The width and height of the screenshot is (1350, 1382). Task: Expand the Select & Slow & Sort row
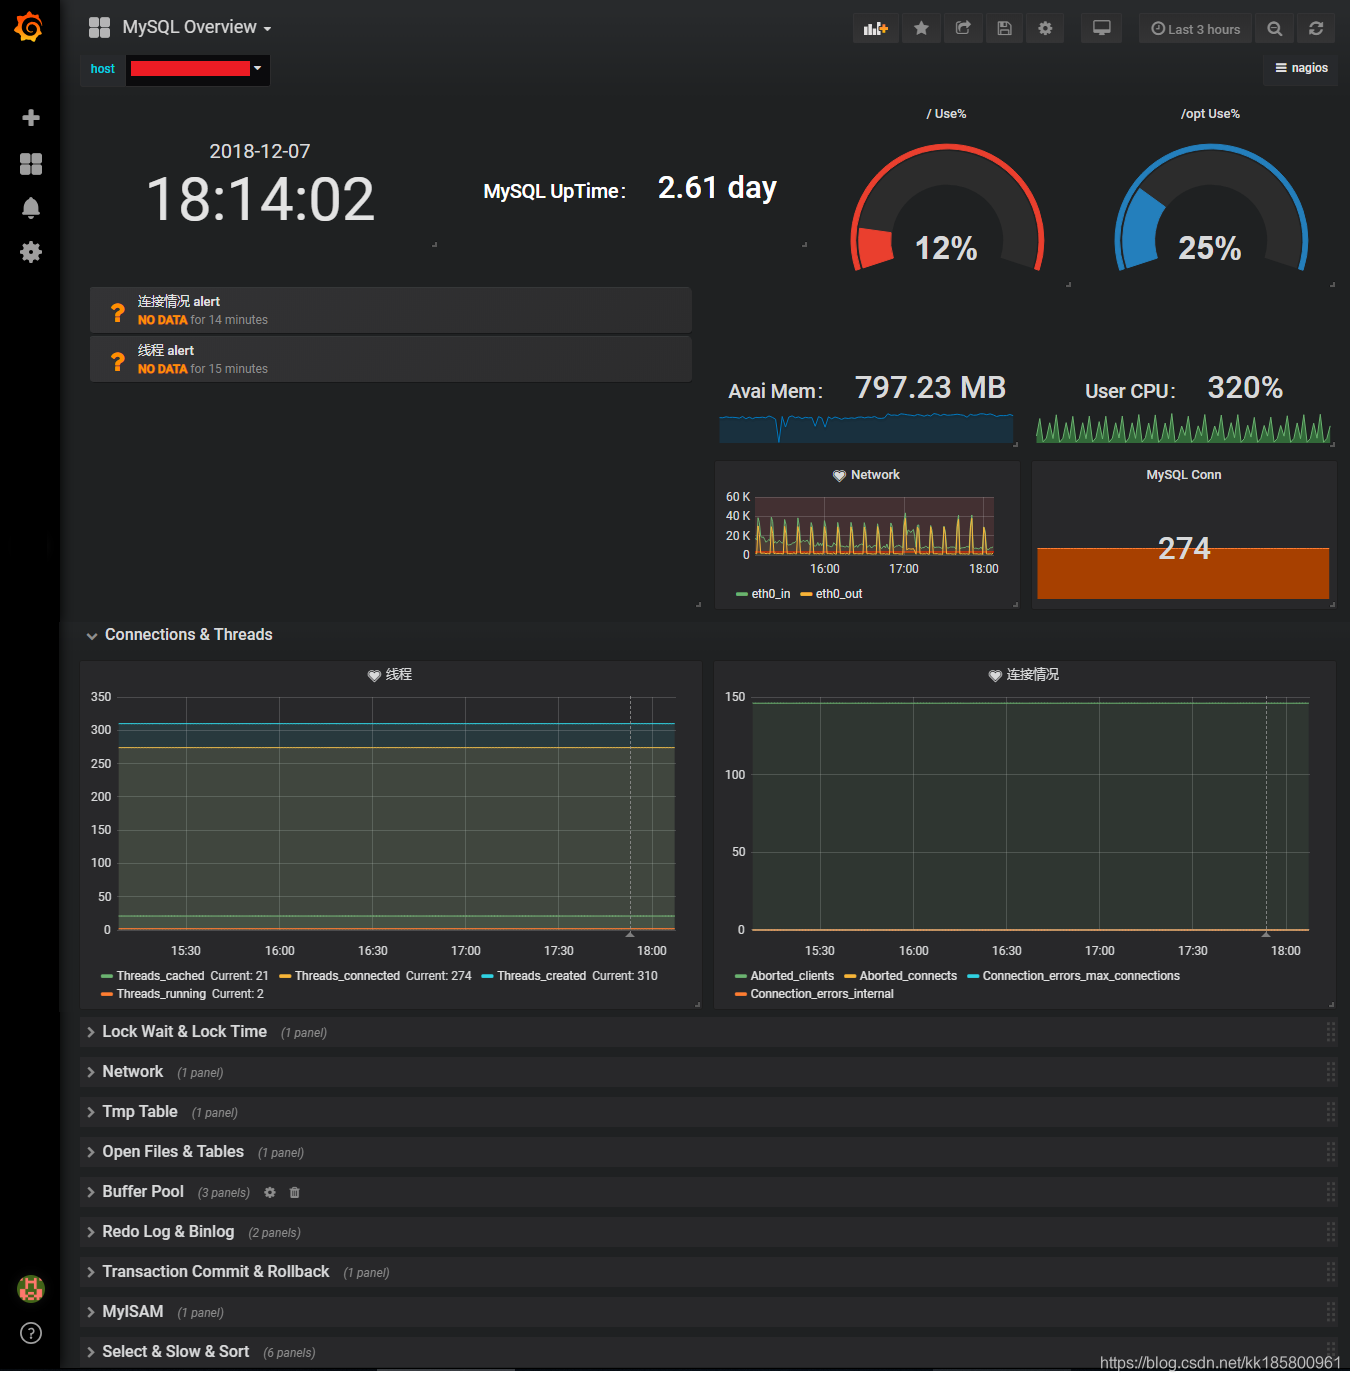168,1352
